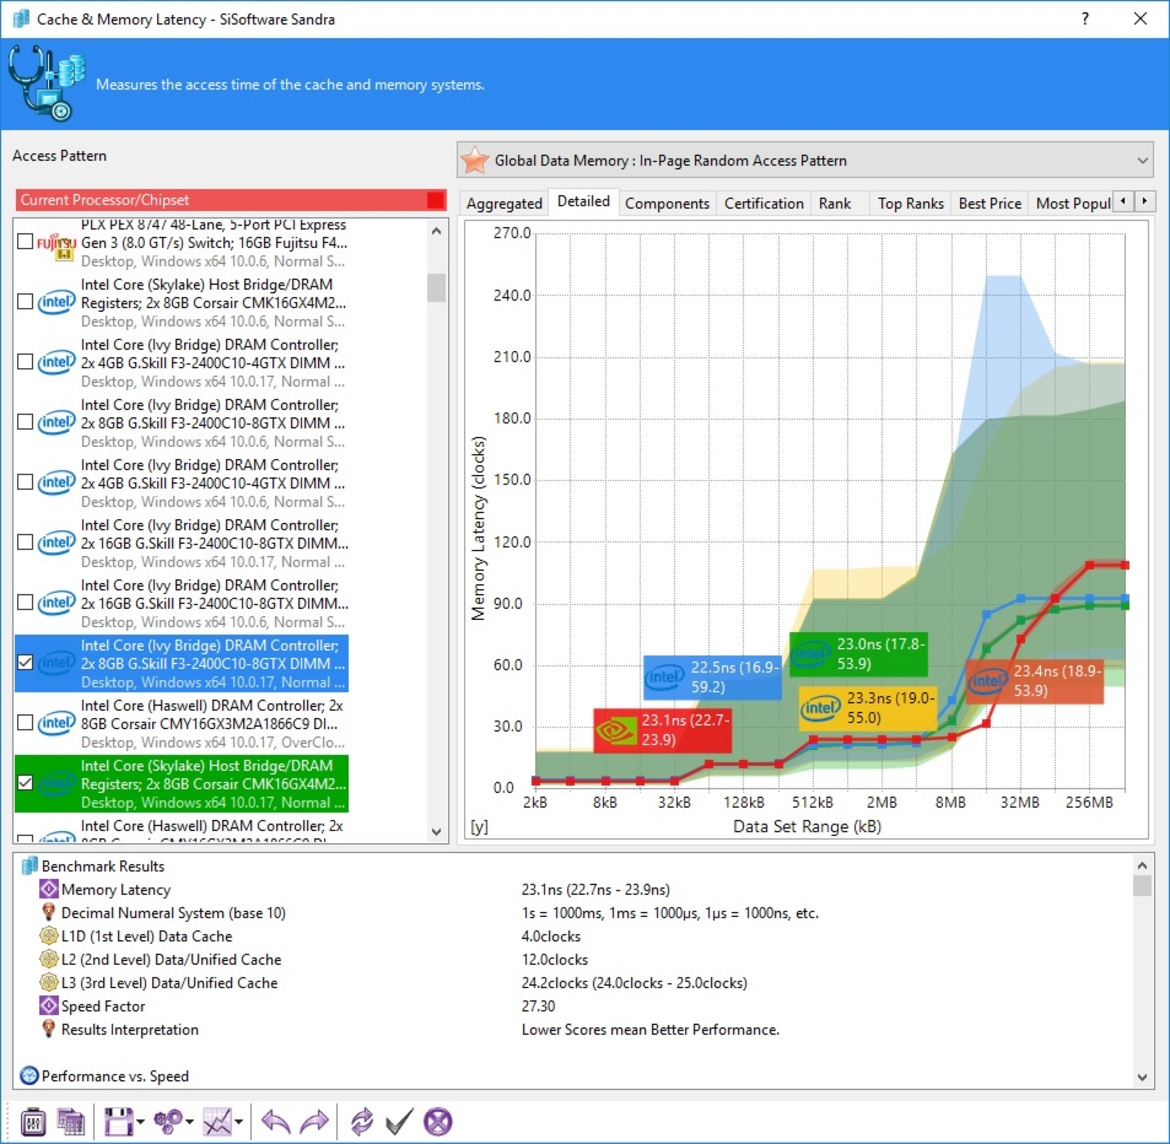Tick Ivy Bridge 2x 16GB 10.0.6 checkbox
1170x1144 pixels.
25,602
